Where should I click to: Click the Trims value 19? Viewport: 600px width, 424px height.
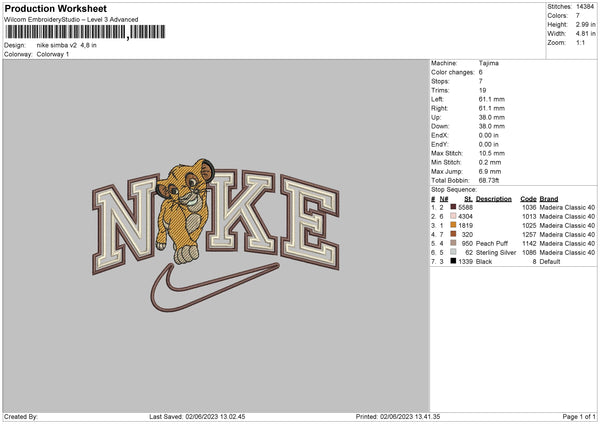coord(483,90)
